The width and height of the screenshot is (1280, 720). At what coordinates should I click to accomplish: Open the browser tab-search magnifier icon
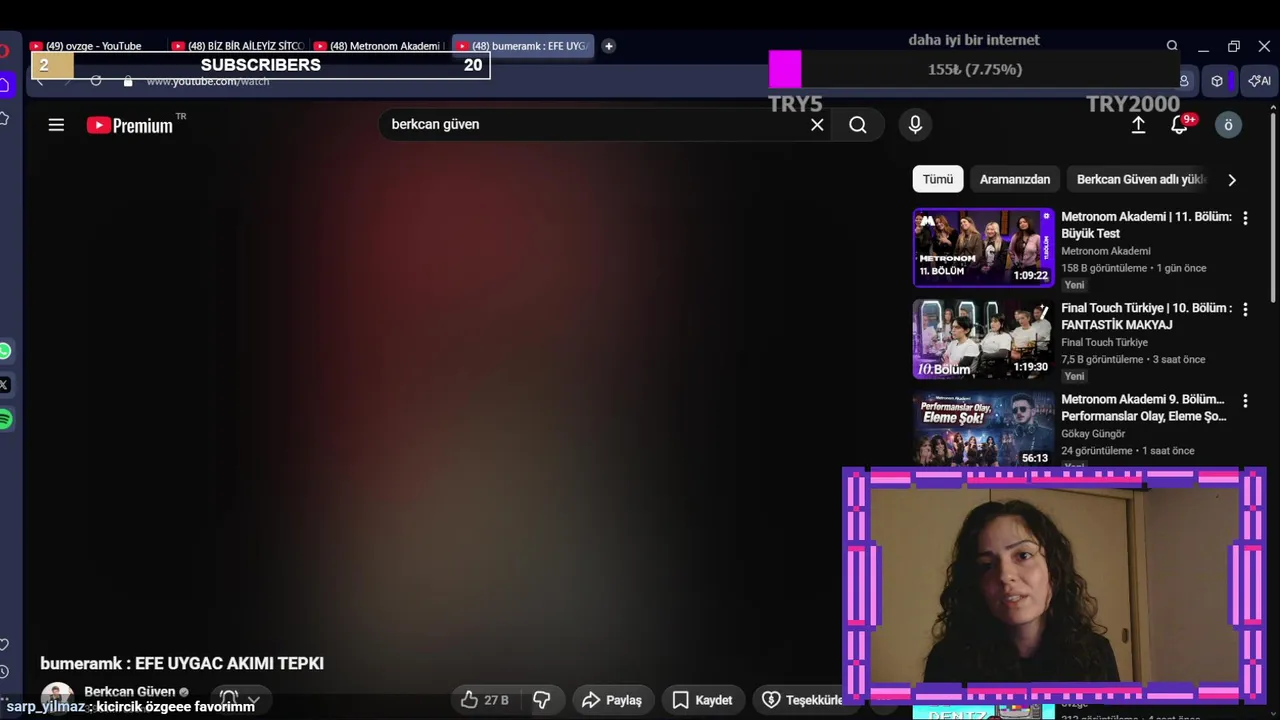tap(1172, 46)
